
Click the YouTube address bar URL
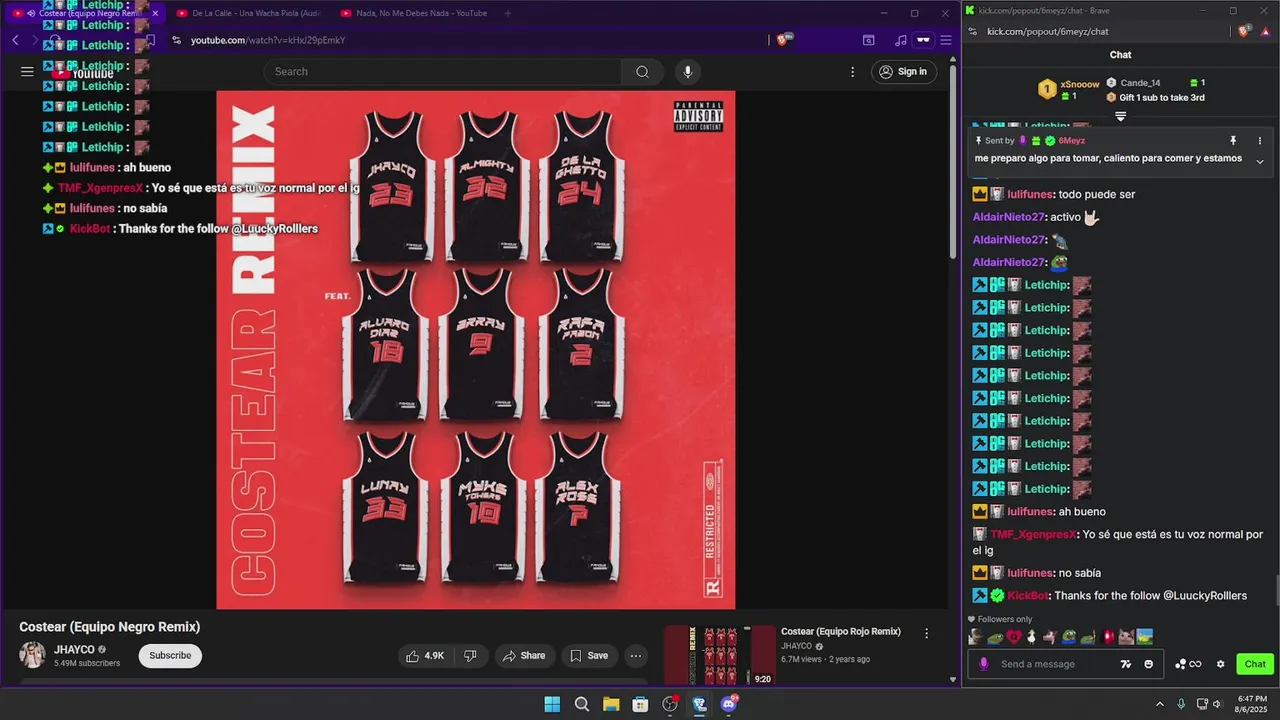(x=268, y=40)
